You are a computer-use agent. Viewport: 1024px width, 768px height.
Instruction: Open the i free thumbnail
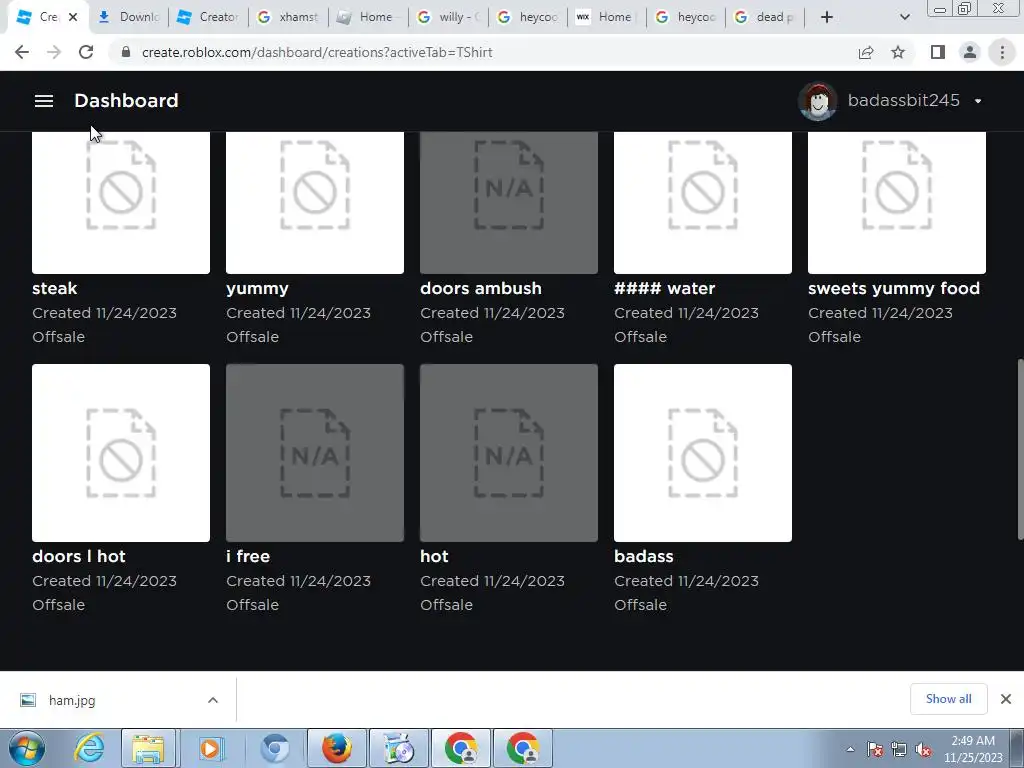[315, 453]
